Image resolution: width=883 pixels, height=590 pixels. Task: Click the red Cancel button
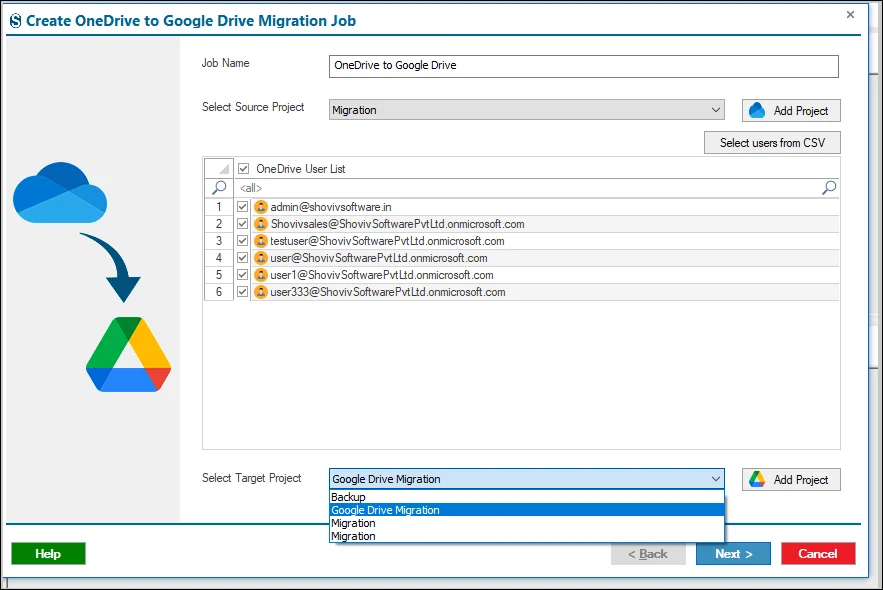pos(818,553)
